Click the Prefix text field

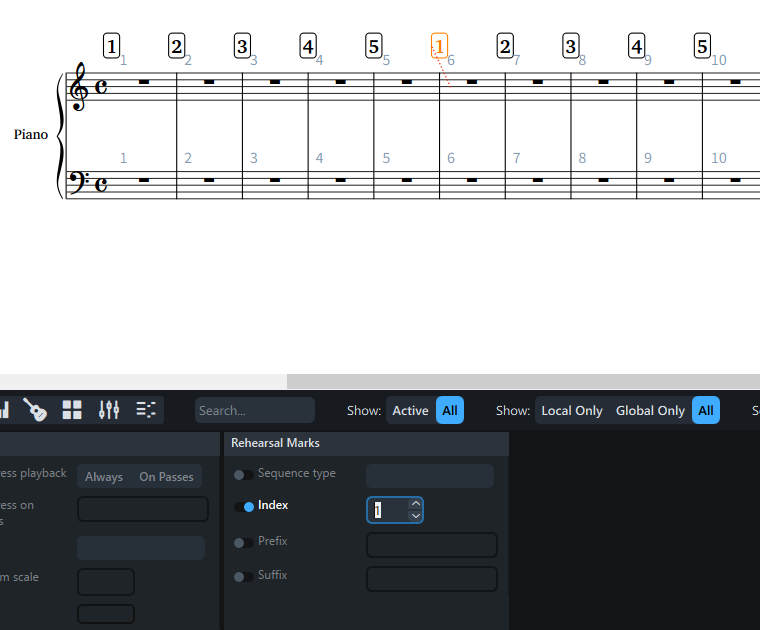(x=432, y=545)
